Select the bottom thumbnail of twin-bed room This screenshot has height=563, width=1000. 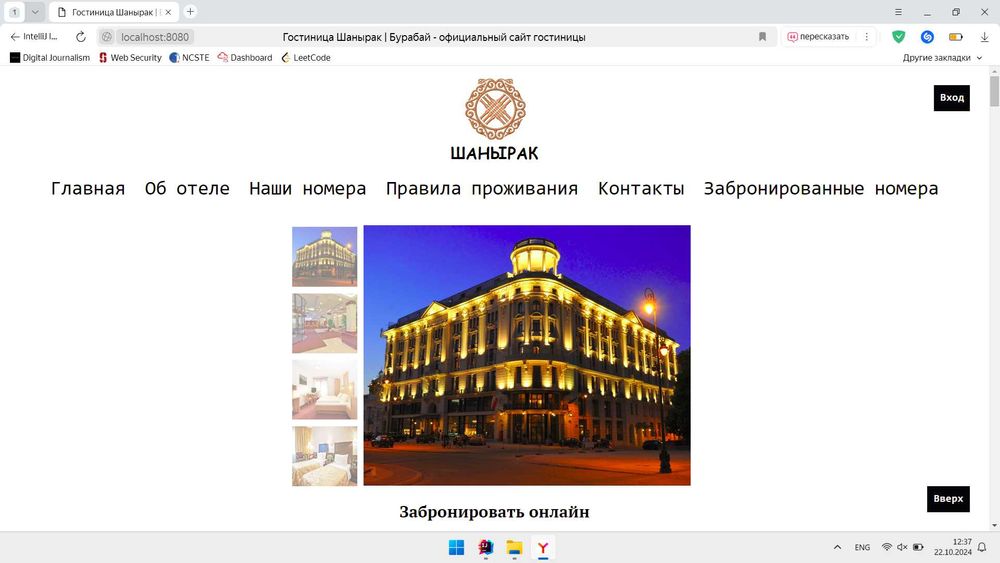(325, 456)
